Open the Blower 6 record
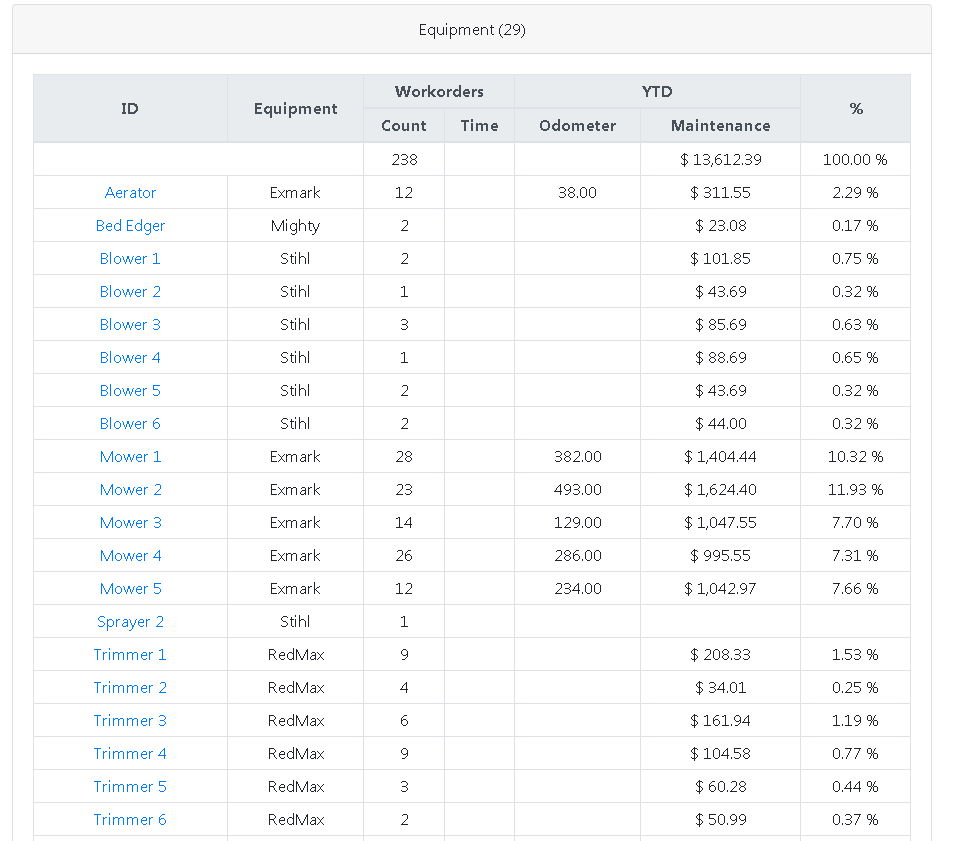Viewport: 953px width, 841px height. click(x=130, y=424)
